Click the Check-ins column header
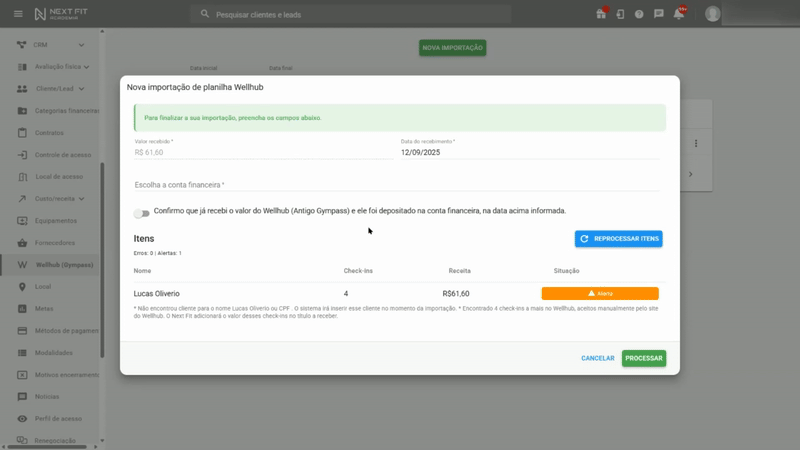 pos(358,271)
